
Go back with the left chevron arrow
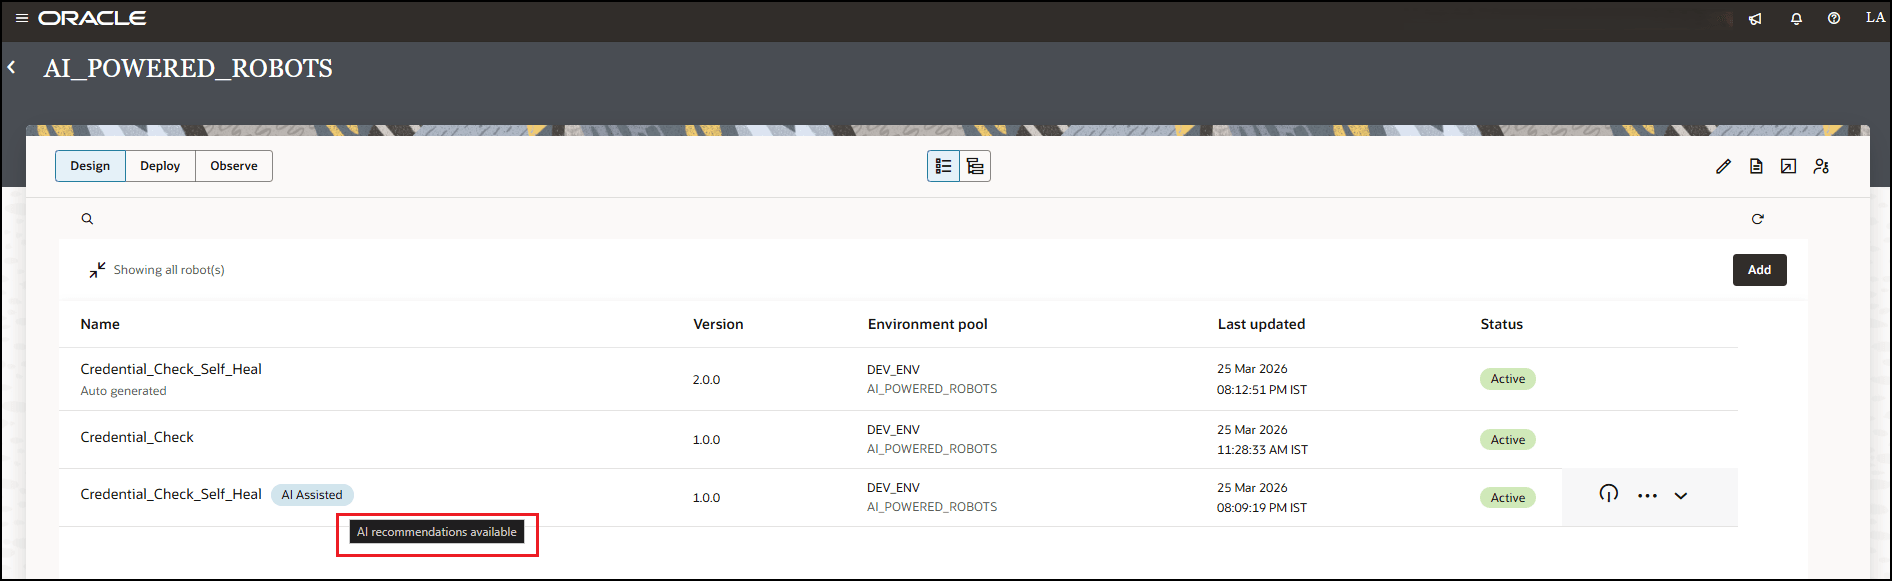coord(11,67)
